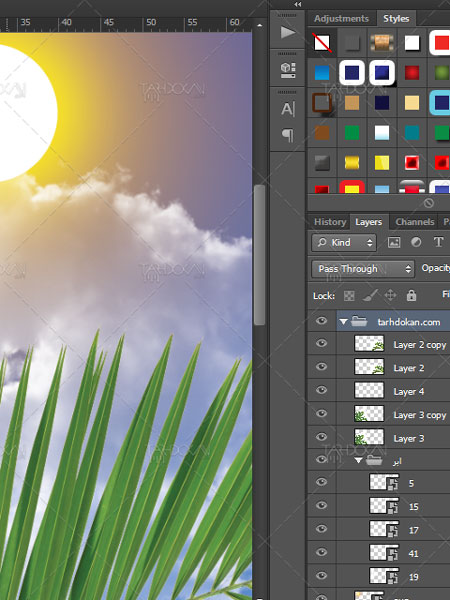450x600 pixels.
Task: Select Layer 2 copy thumbnail
Action: pyautogui.click(x=369, y=344)
